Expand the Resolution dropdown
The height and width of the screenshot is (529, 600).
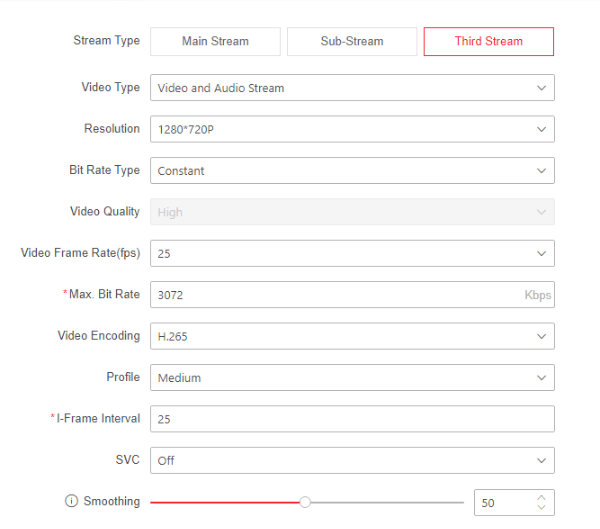352,129
